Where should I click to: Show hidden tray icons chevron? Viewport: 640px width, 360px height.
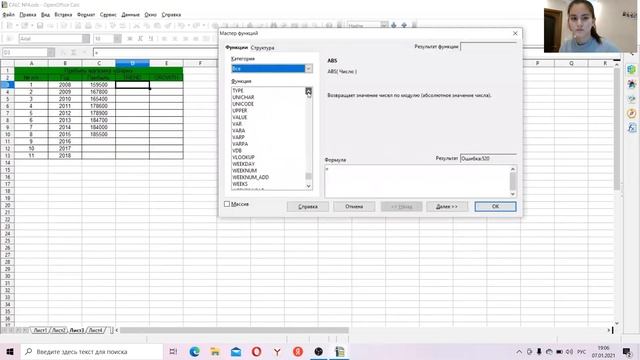(x=519, y=351)
